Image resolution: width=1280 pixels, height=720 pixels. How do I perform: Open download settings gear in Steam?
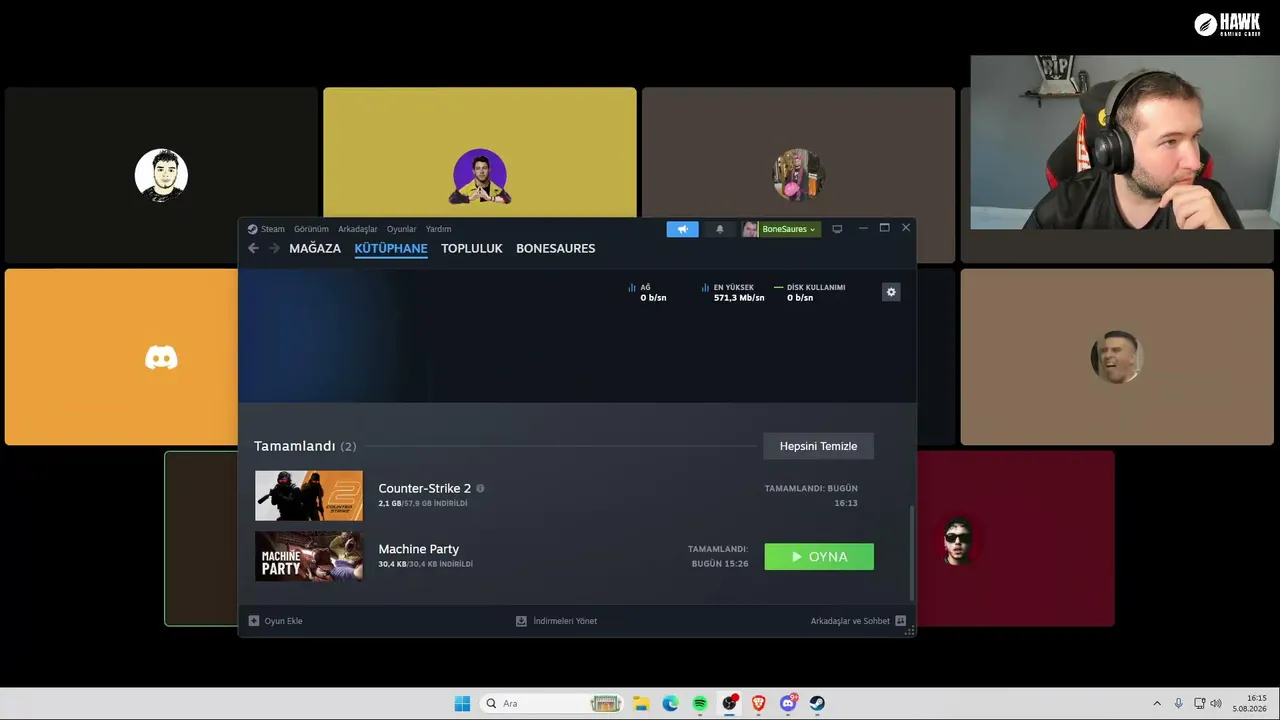(x=891, y=292)
